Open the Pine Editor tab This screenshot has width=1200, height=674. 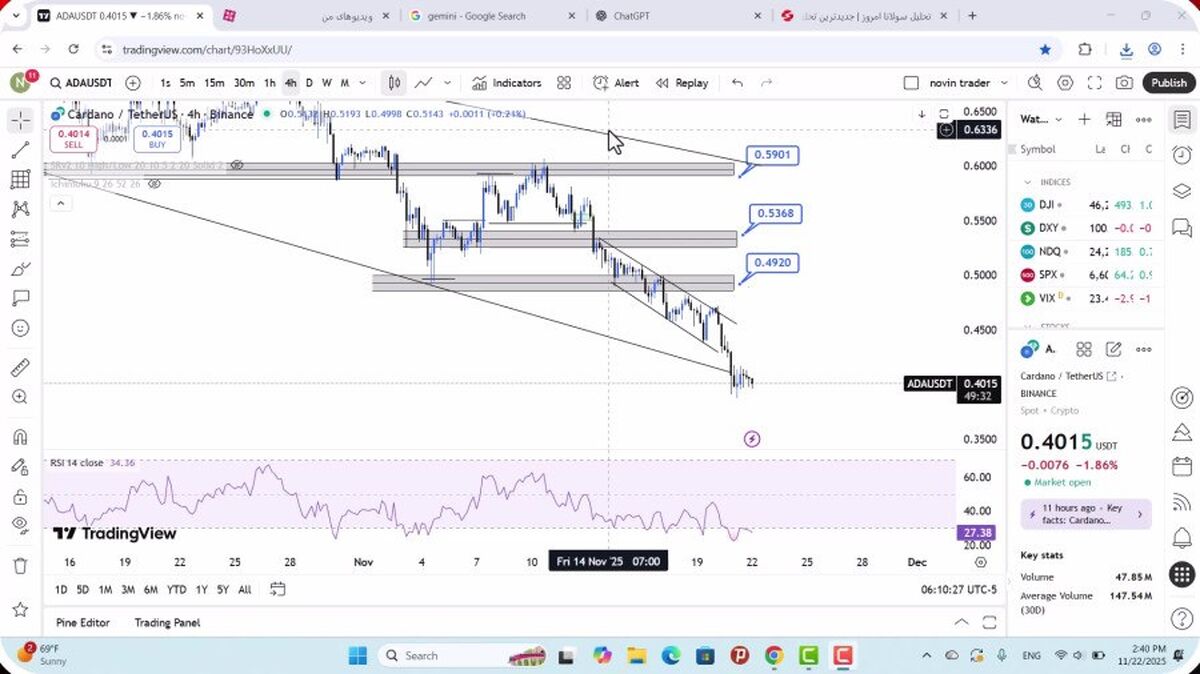[83, 622]
